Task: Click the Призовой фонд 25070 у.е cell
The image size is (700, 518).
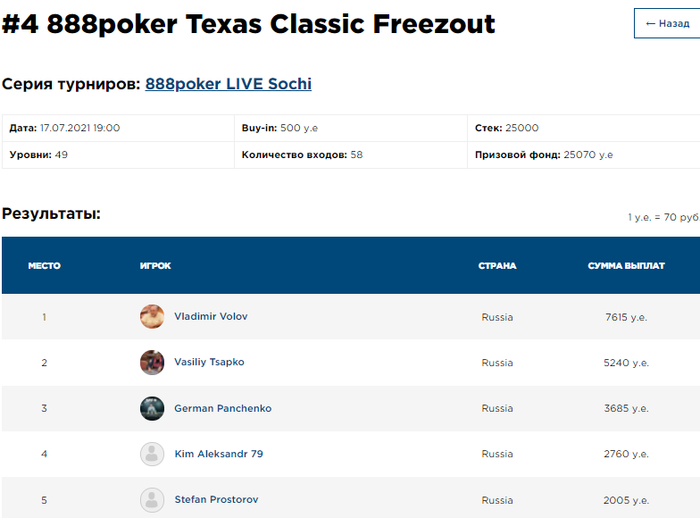Action: tap(583, 155)
